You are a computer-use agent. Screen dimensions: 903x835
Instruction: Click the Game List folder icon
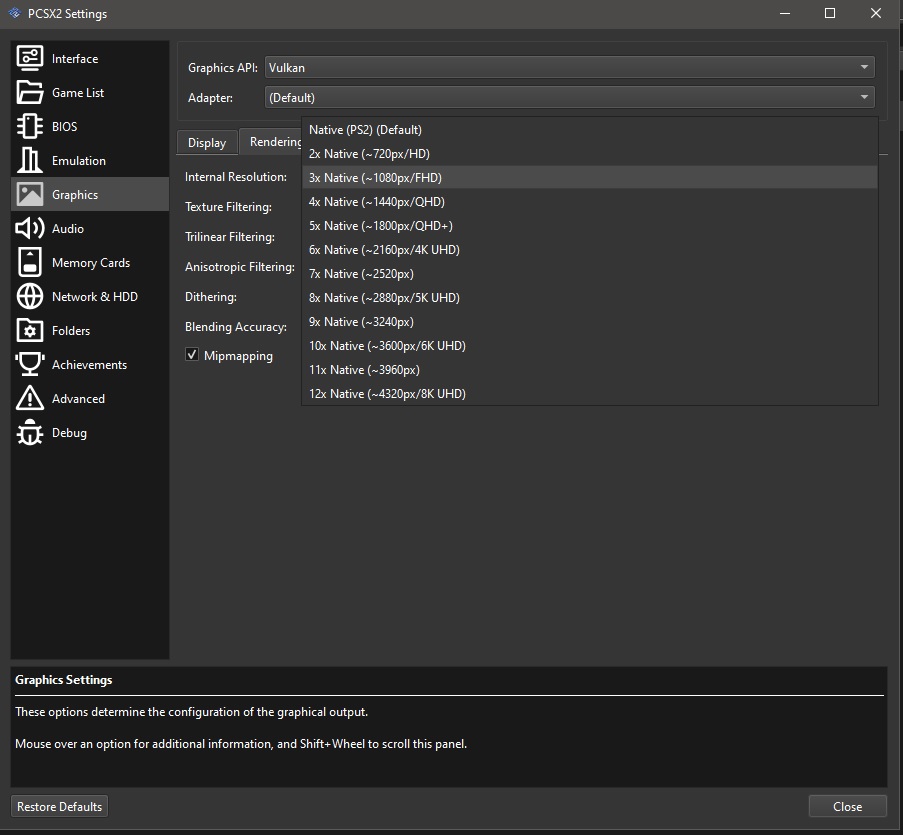(29, 92)
